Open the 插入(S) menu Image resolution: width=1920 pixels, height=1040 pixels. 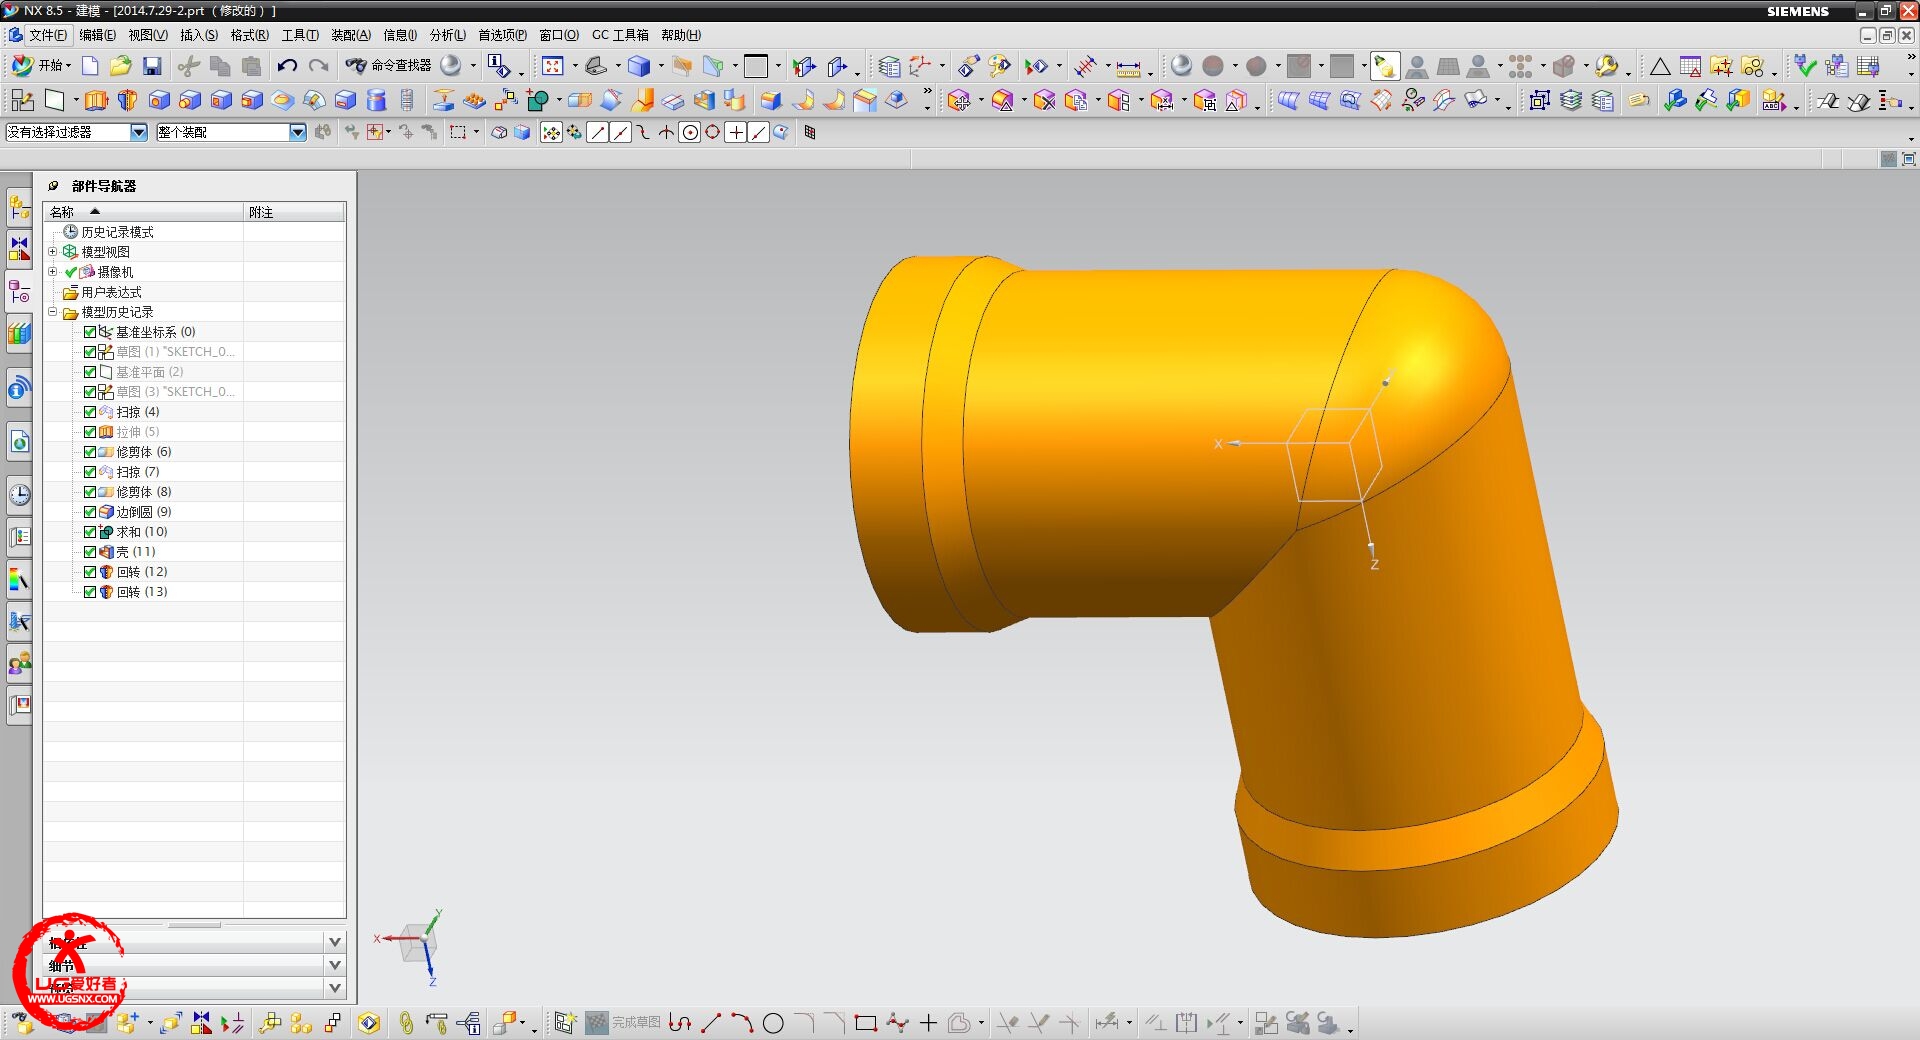[198, 35]
